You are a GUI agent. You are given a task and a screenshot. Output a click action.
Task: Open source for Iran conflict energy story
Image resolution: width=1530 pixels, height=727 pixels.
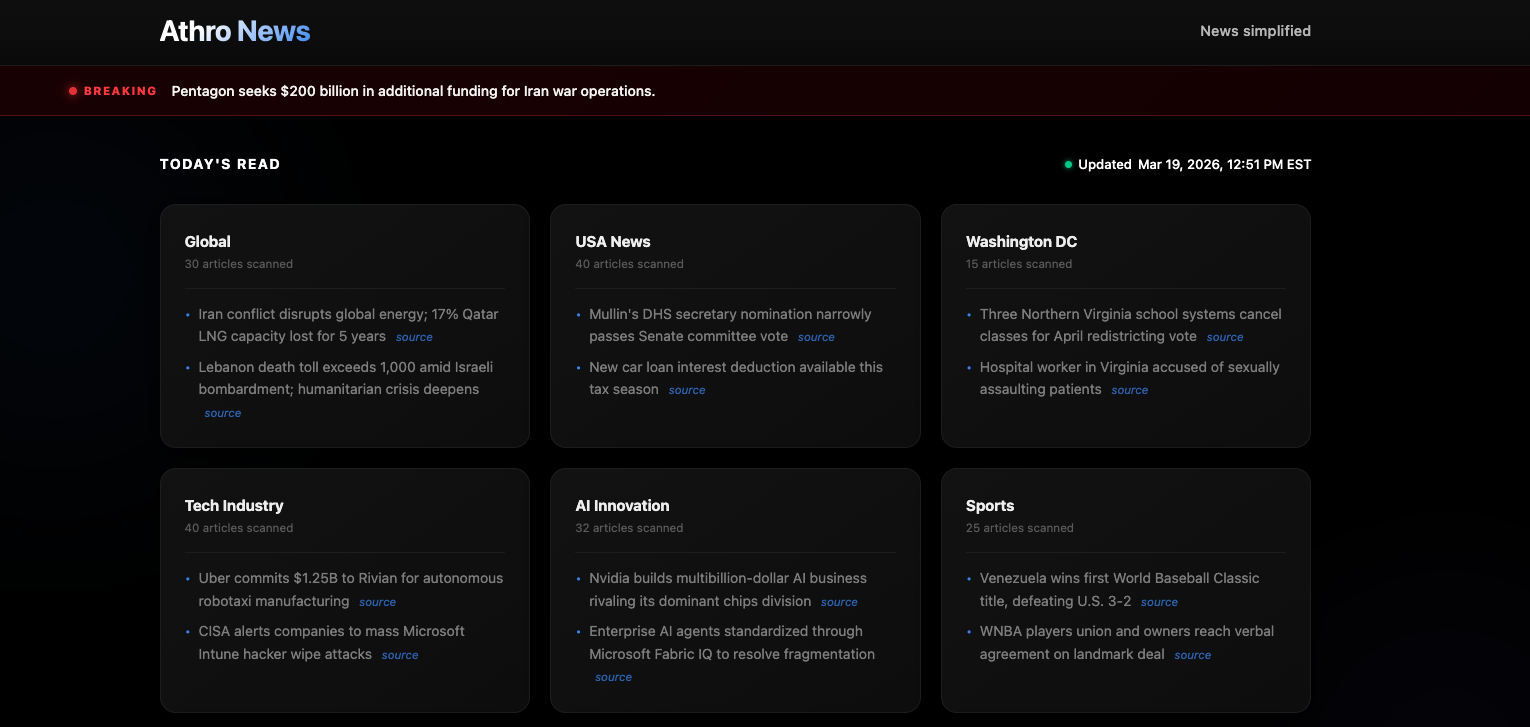pyautogui.click(x=414, y=338)
